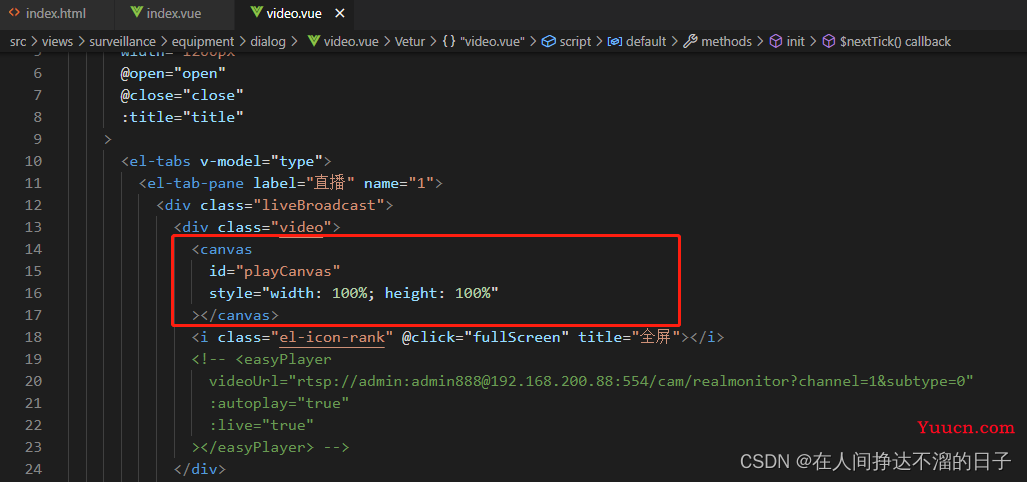Viewport: 1027px width, 482px height.
Task: Close the video.vue editor tab
Action: coord(339,14)
